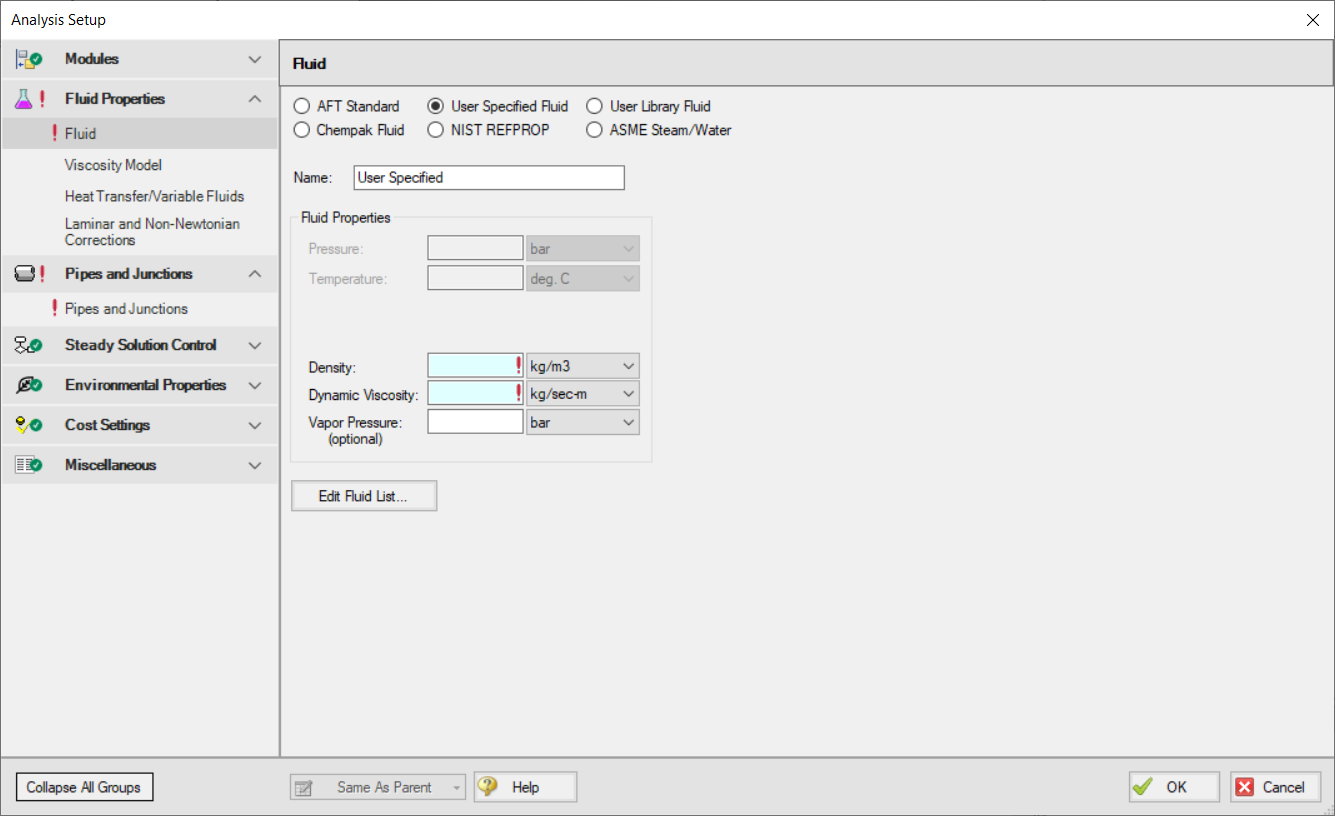Collapse the Fluid Properties group chevron
This screenshot has height=816, width=1335.
[x=255, y=98]
